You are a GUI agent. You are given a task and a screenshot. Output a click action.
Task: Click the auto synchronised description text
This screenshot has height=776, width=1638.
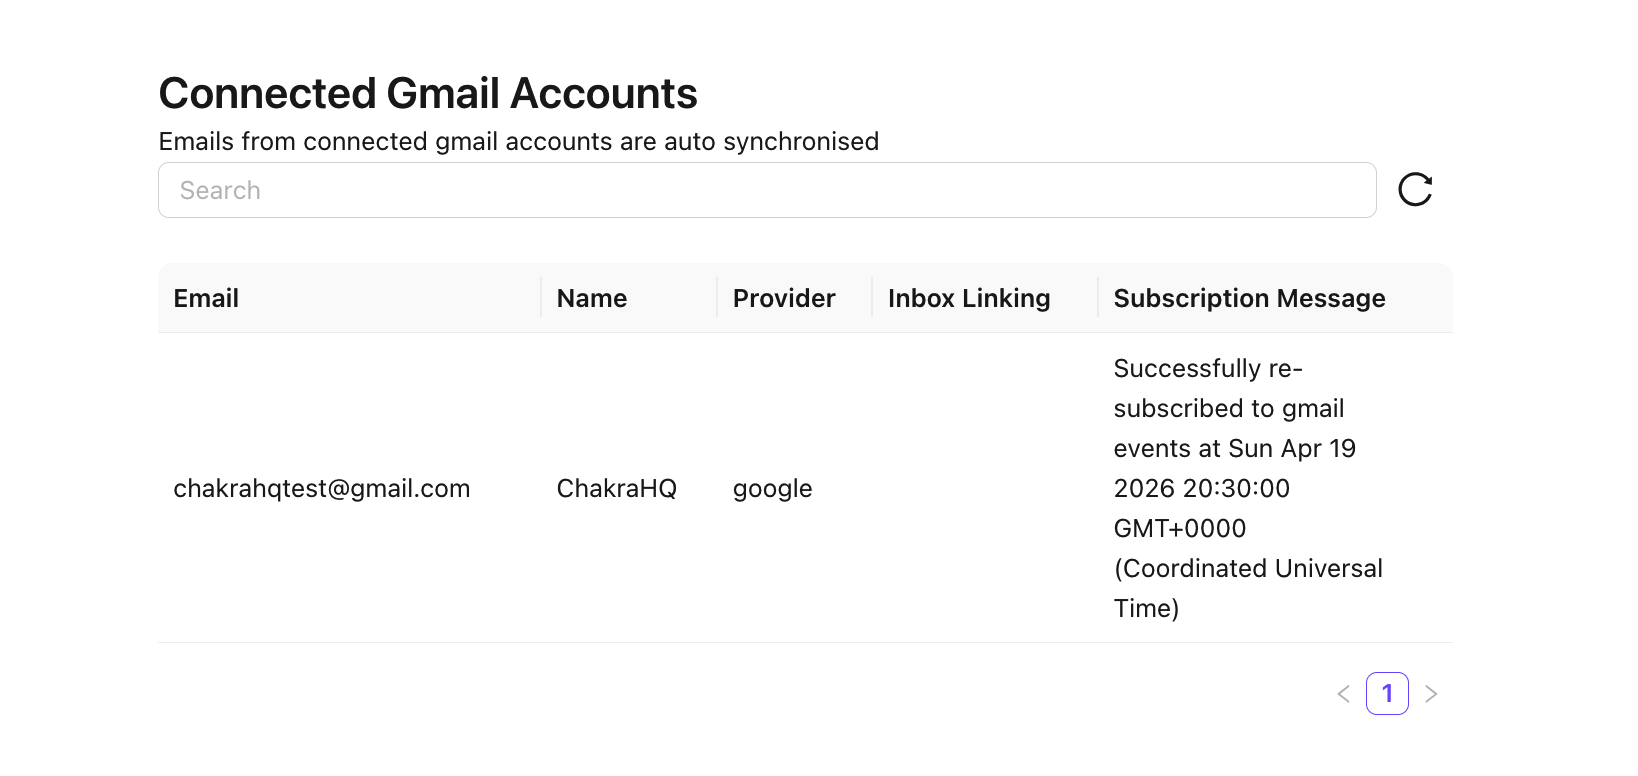518,142
